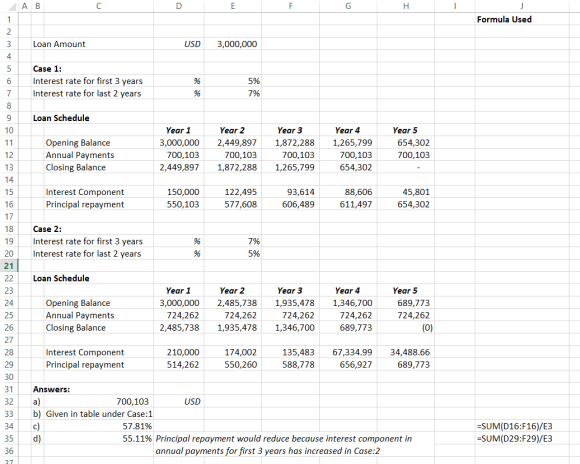Click the Loan Amount value 3,000,000
Image resolution: width=580 pixels, height=464 pixels.
237,44
